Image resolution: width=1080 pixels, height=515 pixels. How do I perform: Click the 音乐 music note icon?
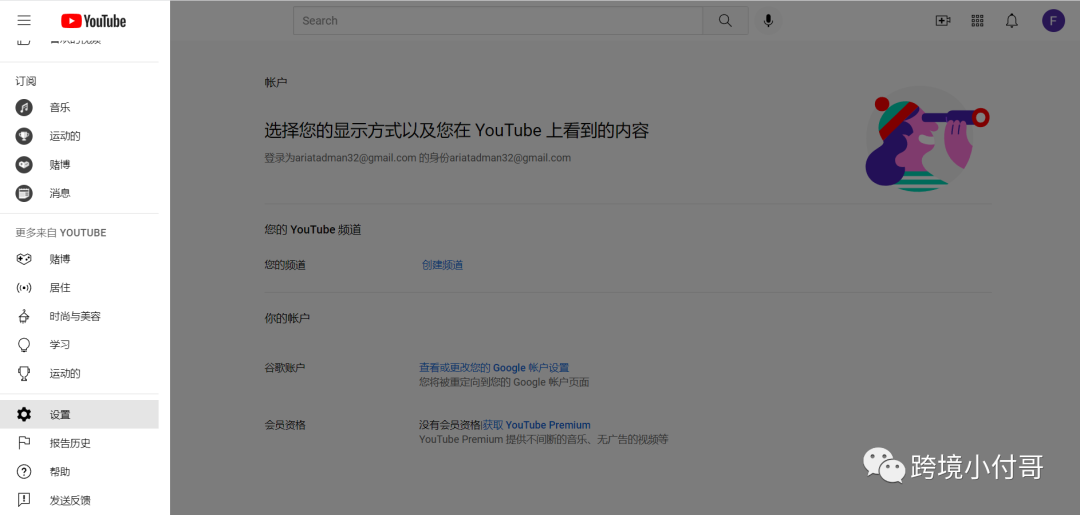(x=24, y=107)
